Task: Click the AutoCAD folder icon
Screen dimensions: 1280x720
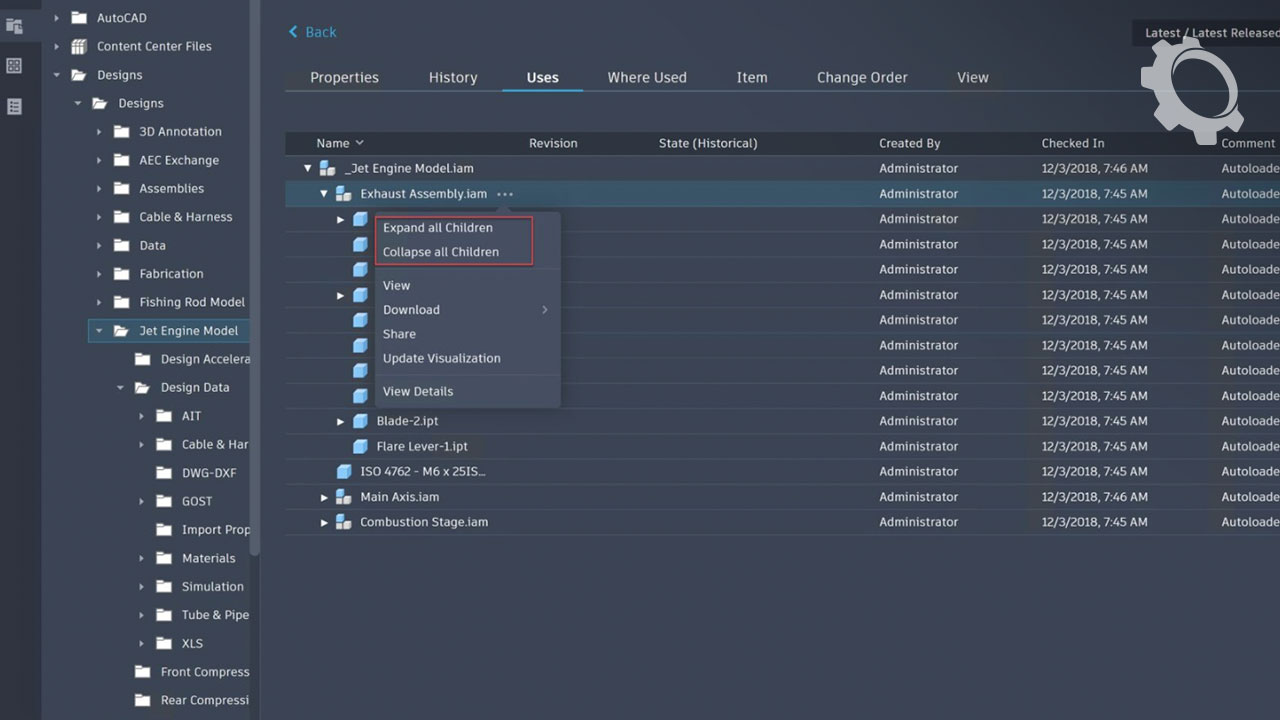Action: pos(78,18)
